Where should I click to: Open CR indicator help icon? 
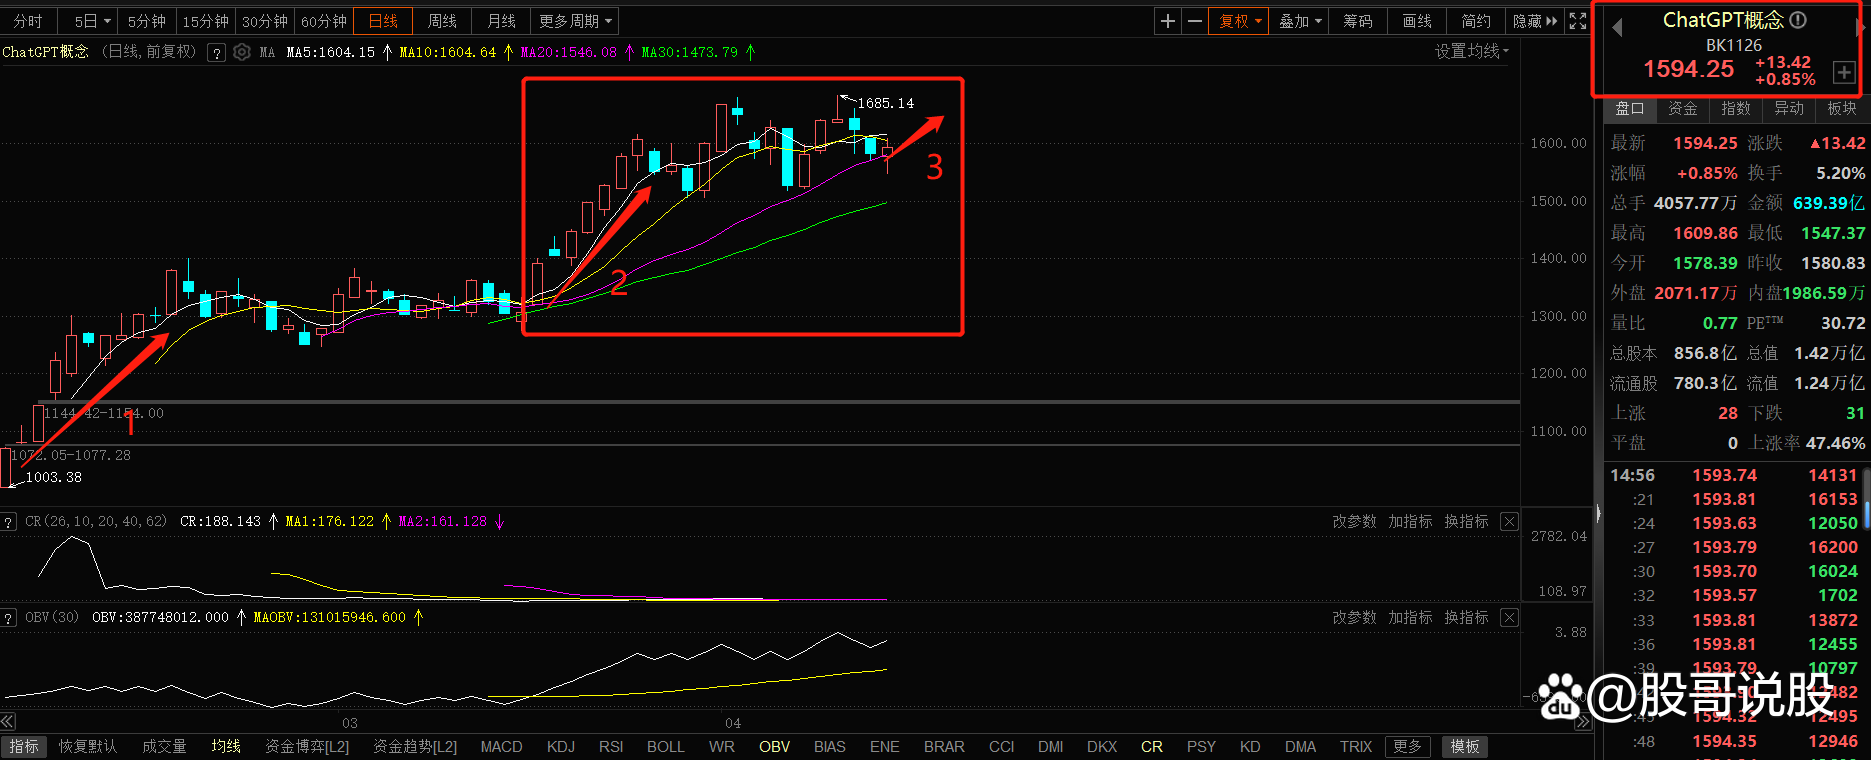tap(8, 522)
